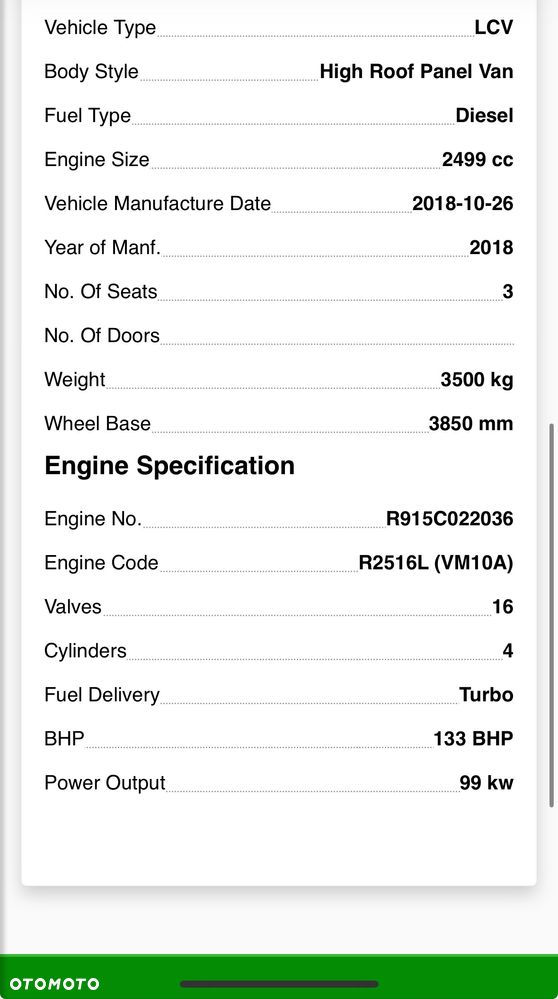Select the Engine Specification heading
Viewport: 558px width, 999px height.
pyautogui.click(x=169, y=466)
